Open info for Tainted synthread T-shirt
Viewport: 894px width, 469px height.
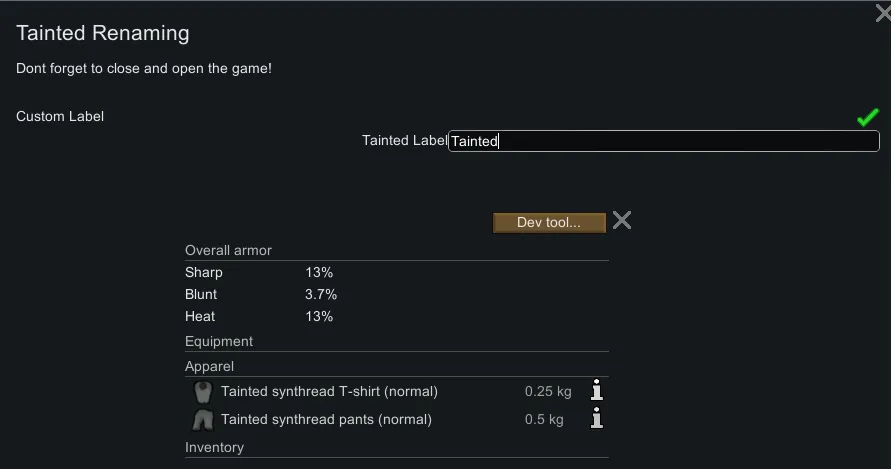(x=597, y=391)
